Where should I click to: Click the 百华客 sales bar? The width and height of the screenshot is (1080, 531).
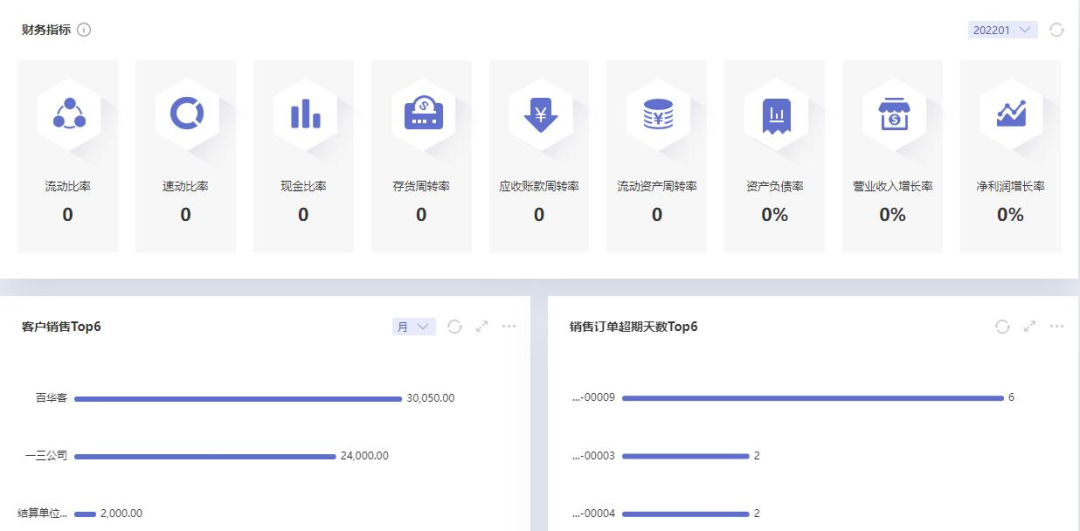238,398
